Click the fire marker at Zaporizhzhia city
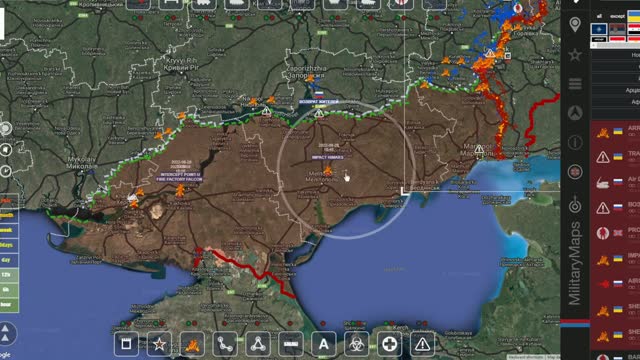Image resolution: width=640 pixels, height=360 pixels. click(311, 78)
